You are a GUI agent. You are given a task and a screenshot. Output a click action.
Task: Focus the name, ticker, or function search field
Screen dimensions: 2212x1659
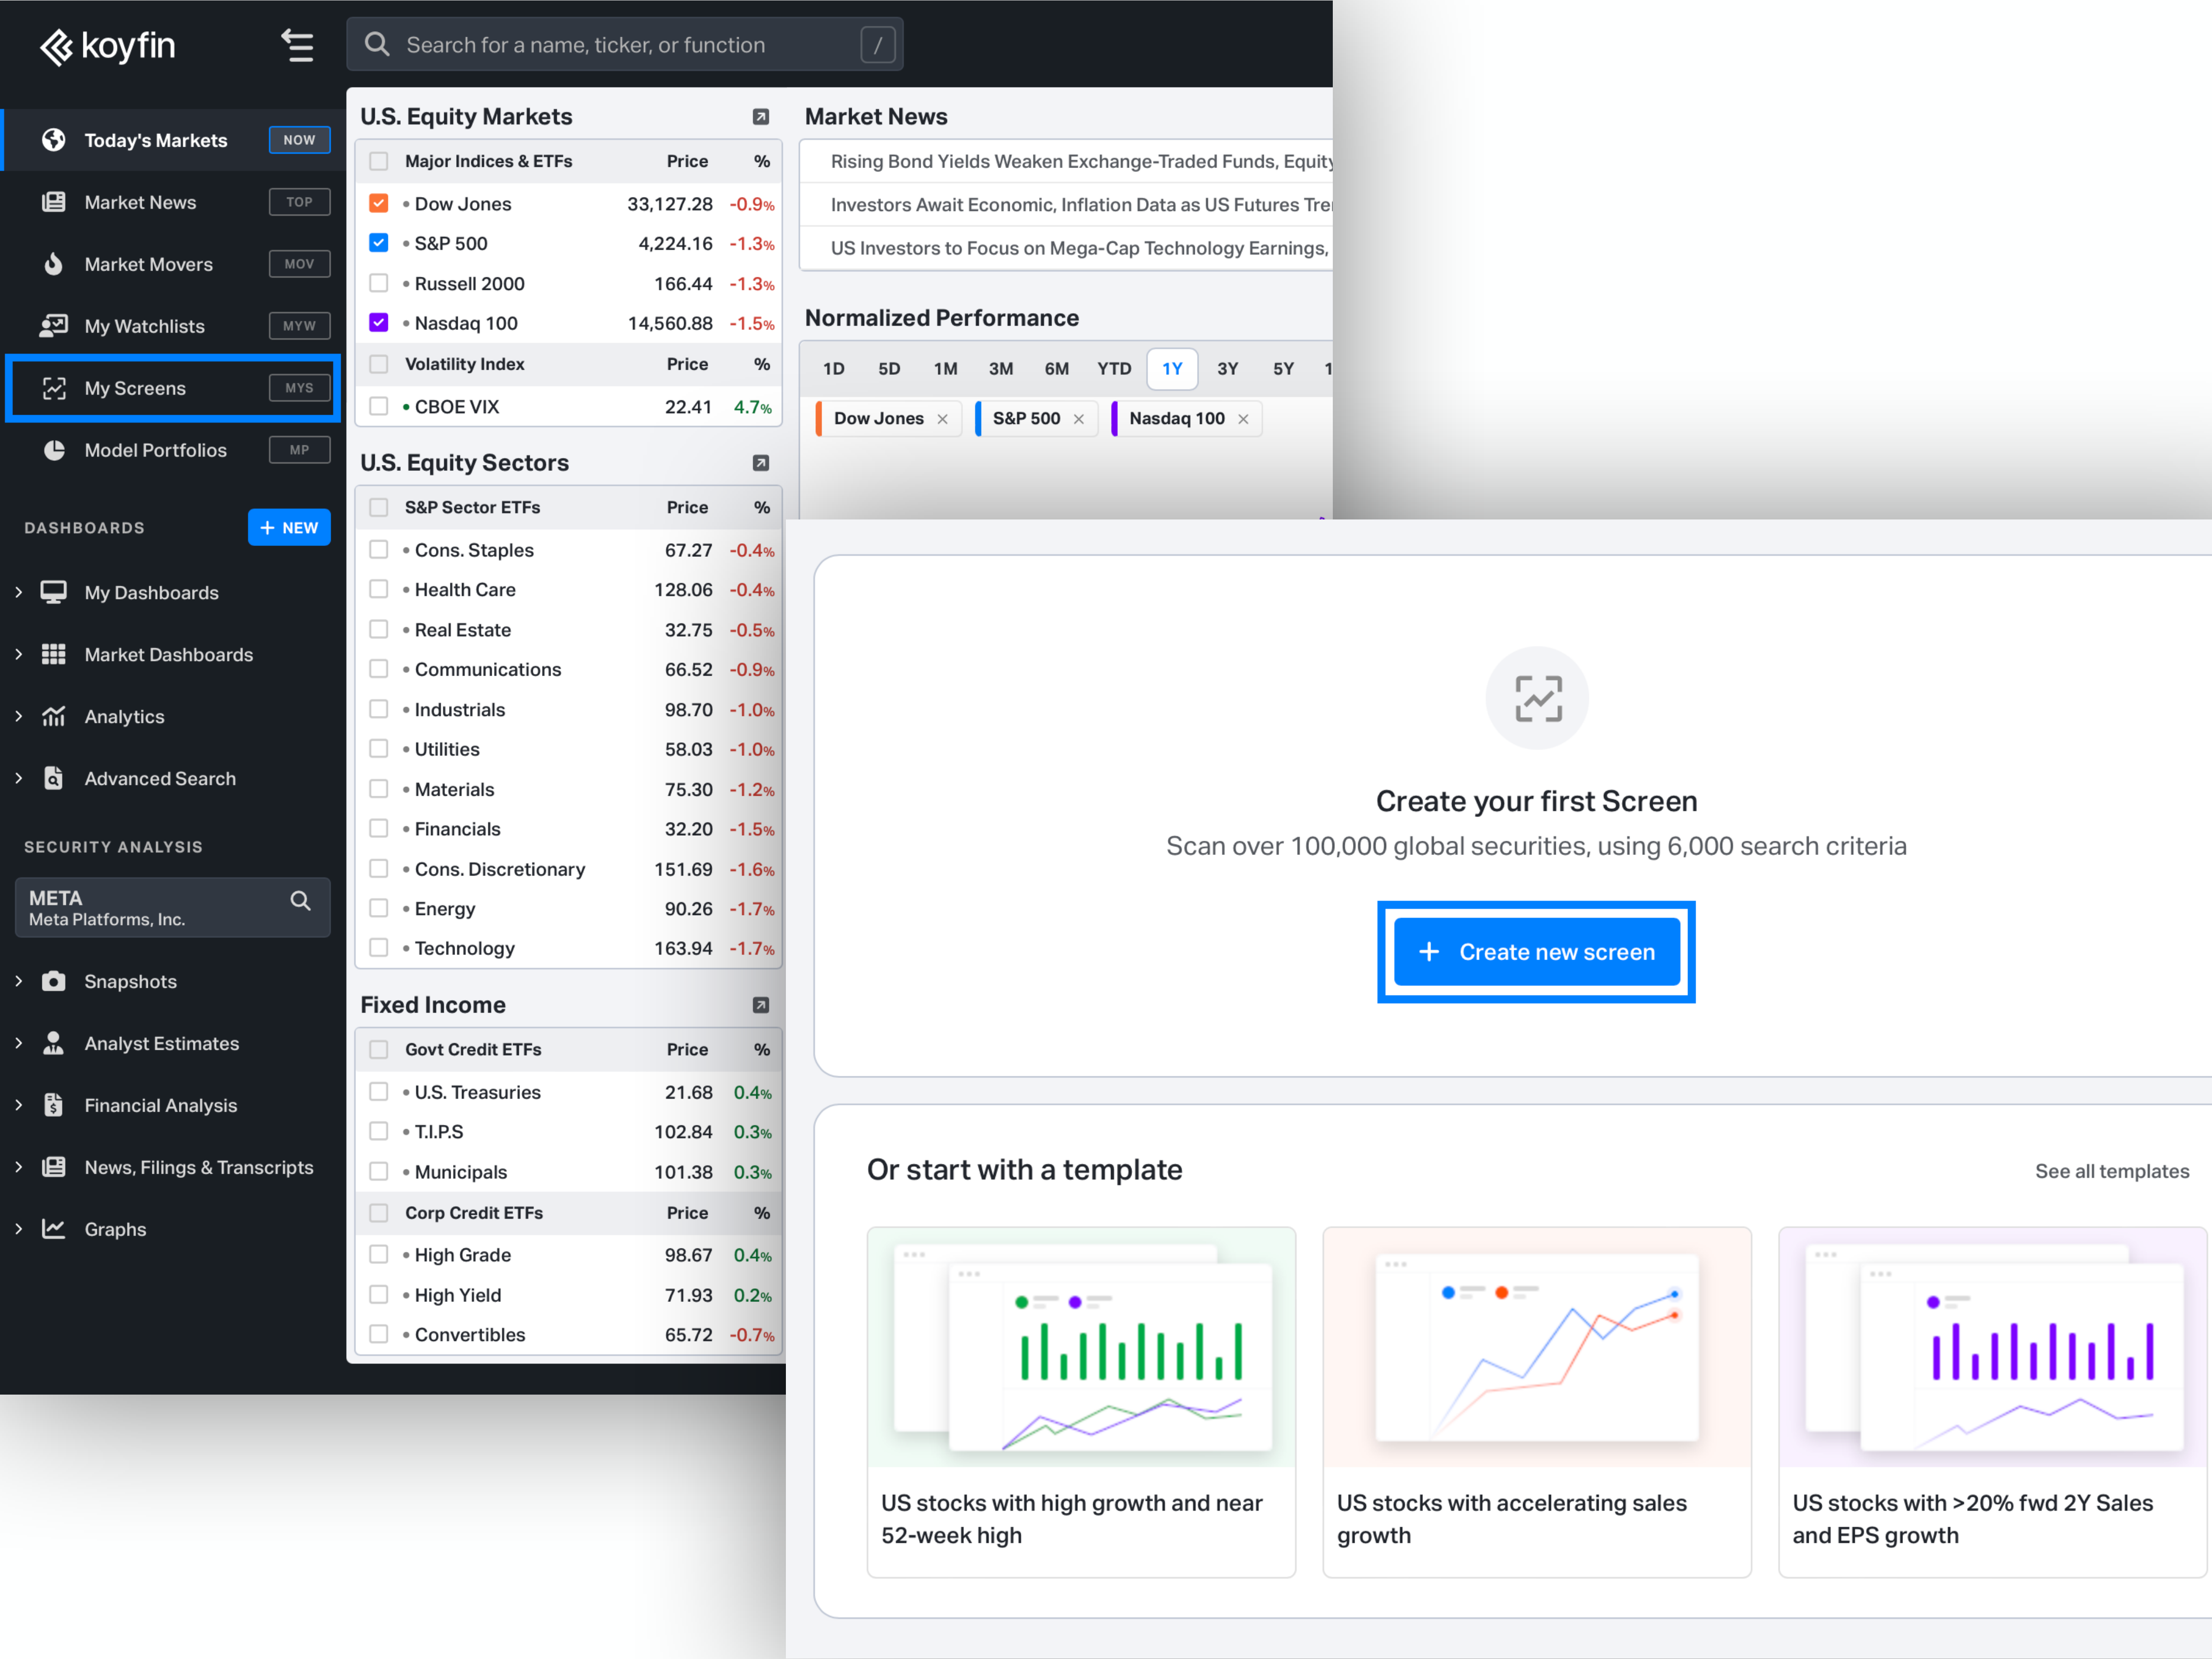pyautogui.click(x=625, y=44)
